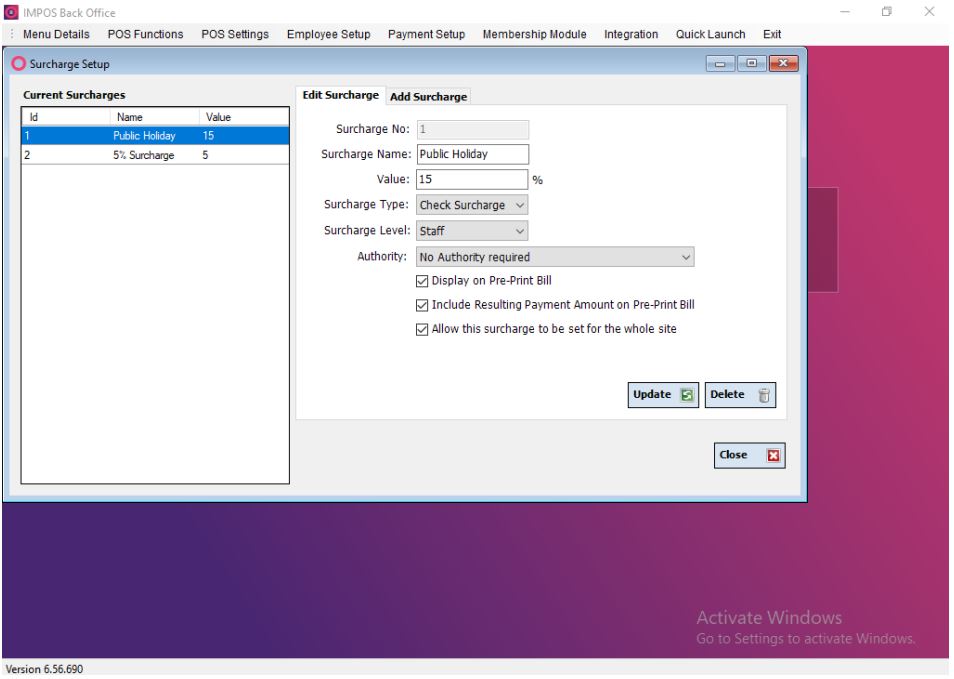
Task: Expand the Surcharge Level dropdown
Action: click(519, 231)
